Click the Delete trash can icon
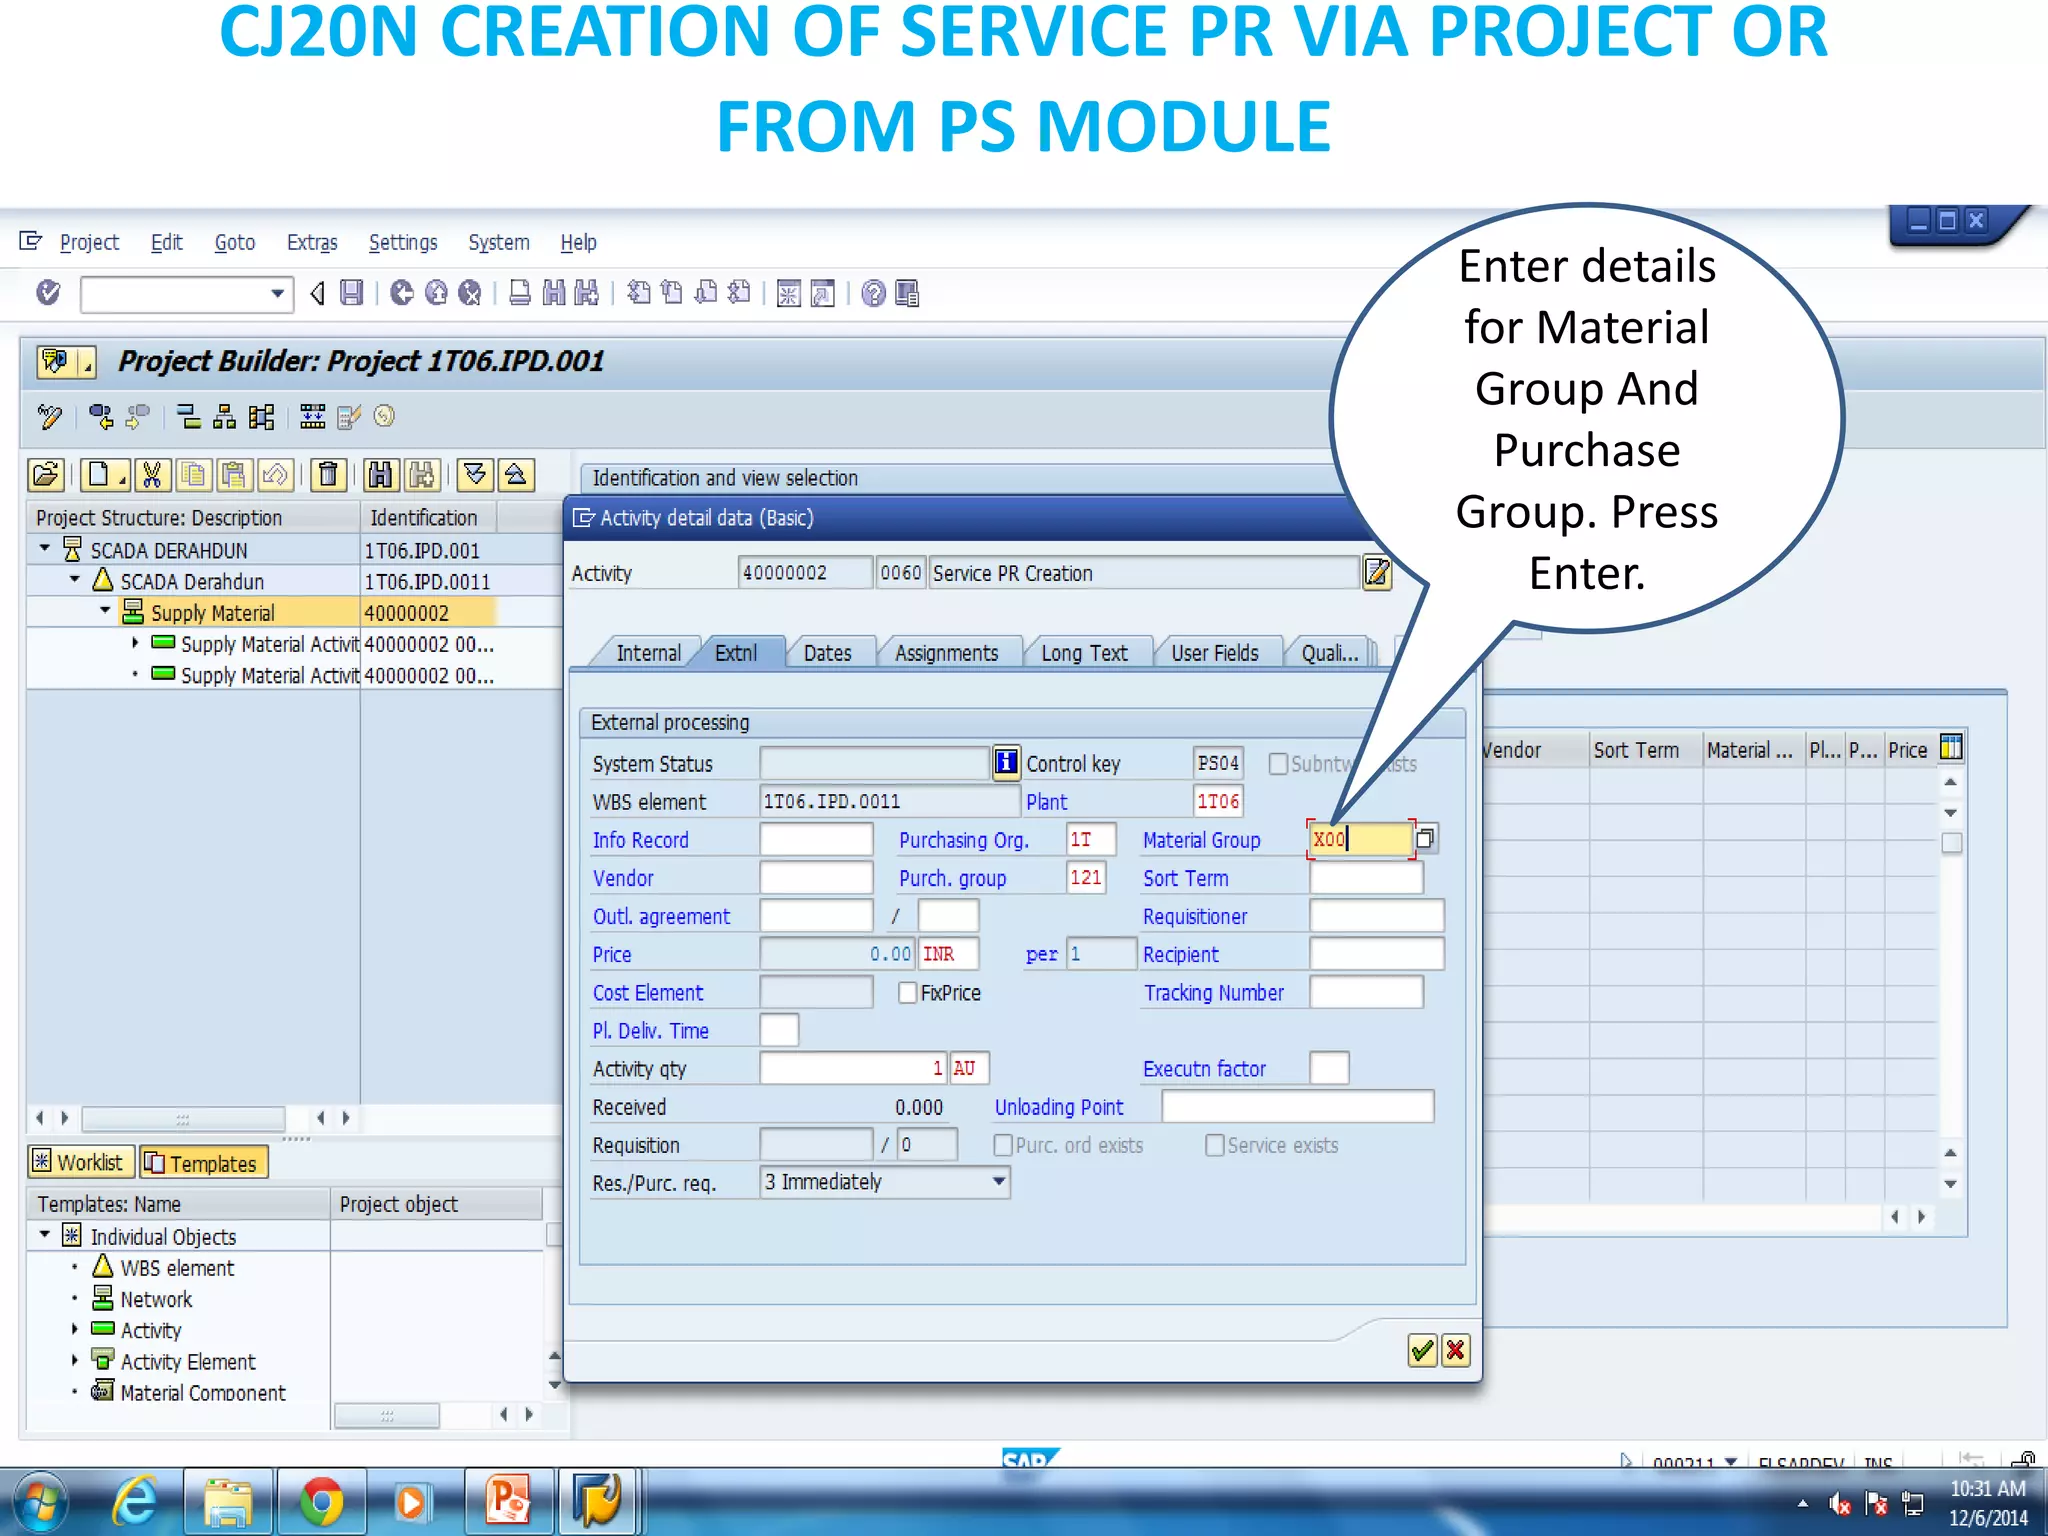Viewport: 2048px width, 1536px height. click(x=328, y=475)
